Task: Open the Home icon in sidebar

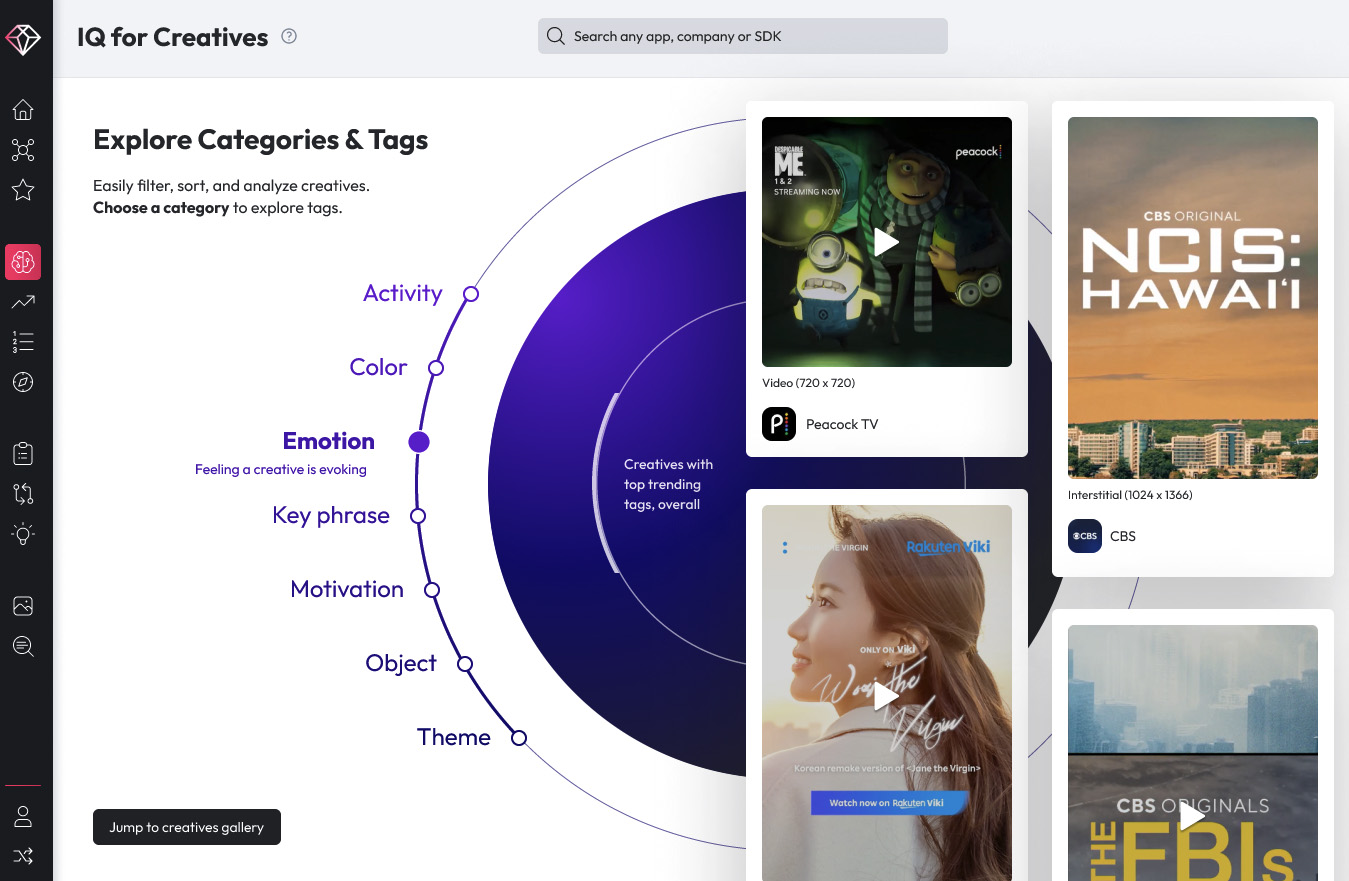Action: pyautogui.click(x=23, y=110)
